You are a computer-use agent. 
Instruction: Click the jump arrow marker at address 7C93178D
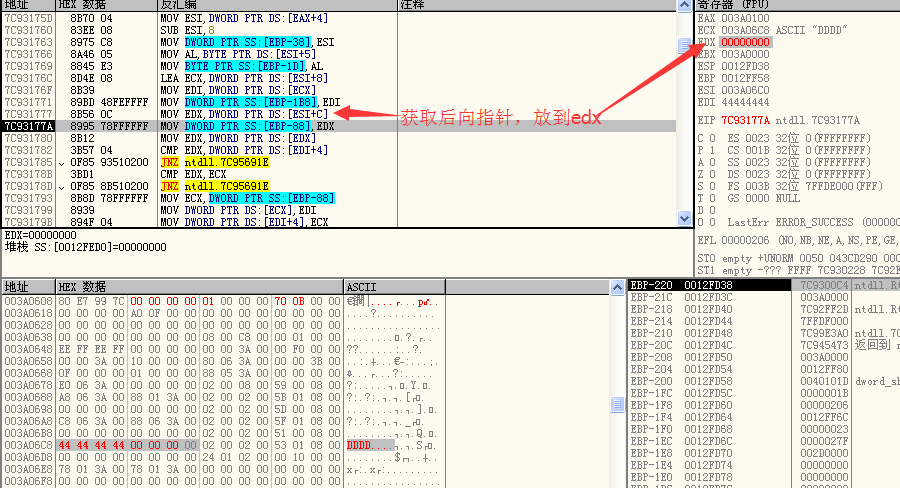[63, 185]
